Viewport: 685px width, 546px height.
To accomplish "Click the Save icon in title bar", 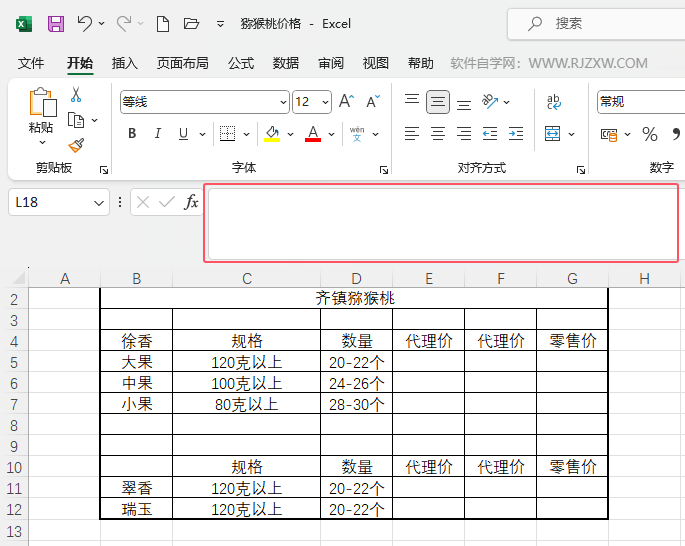I will point(56,24).
